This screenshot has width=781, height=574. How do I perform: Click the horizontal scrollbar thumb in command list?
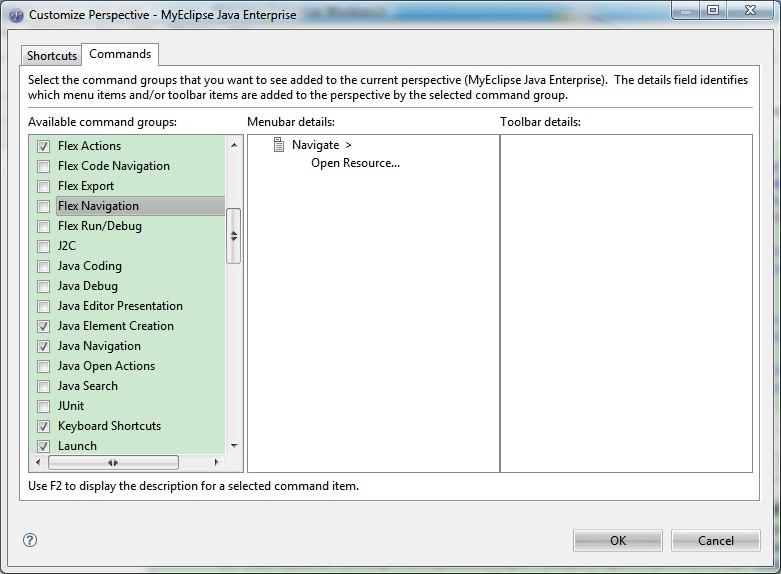(113, 462)
